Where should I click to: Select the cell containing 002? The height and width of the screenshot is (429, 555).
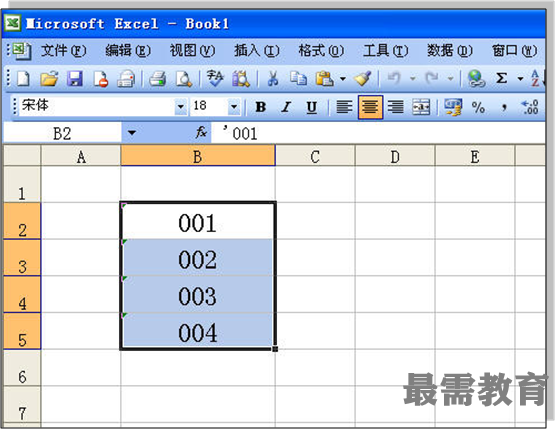(198, 258)
